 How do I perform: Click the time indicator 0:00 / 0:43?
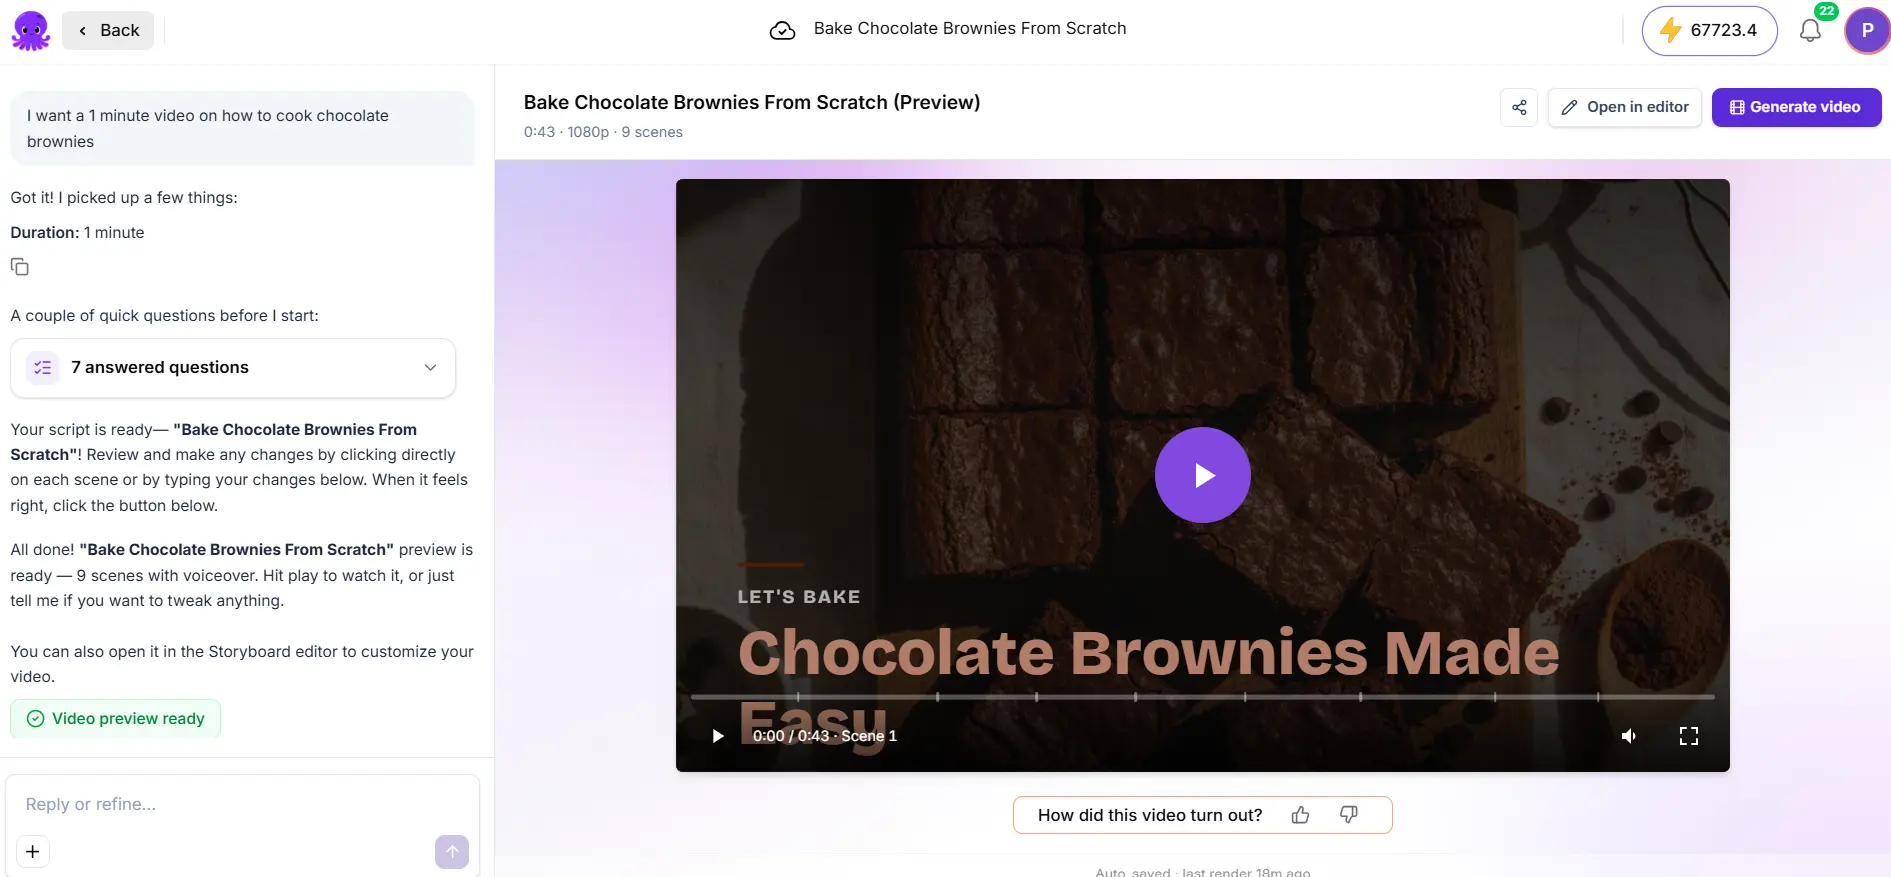click(x=791, y=736)
